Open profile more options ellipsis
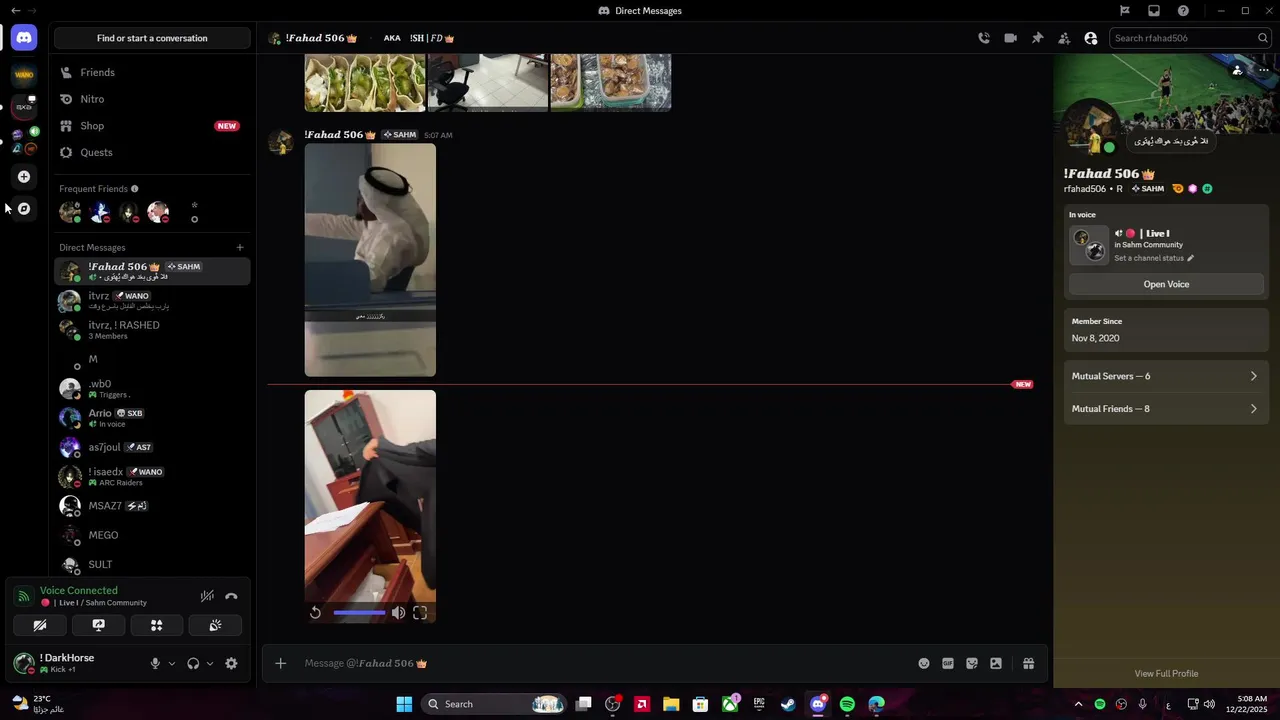Screen dimensions: 1280x720 pyautogui.click(x=1263, y=70)
